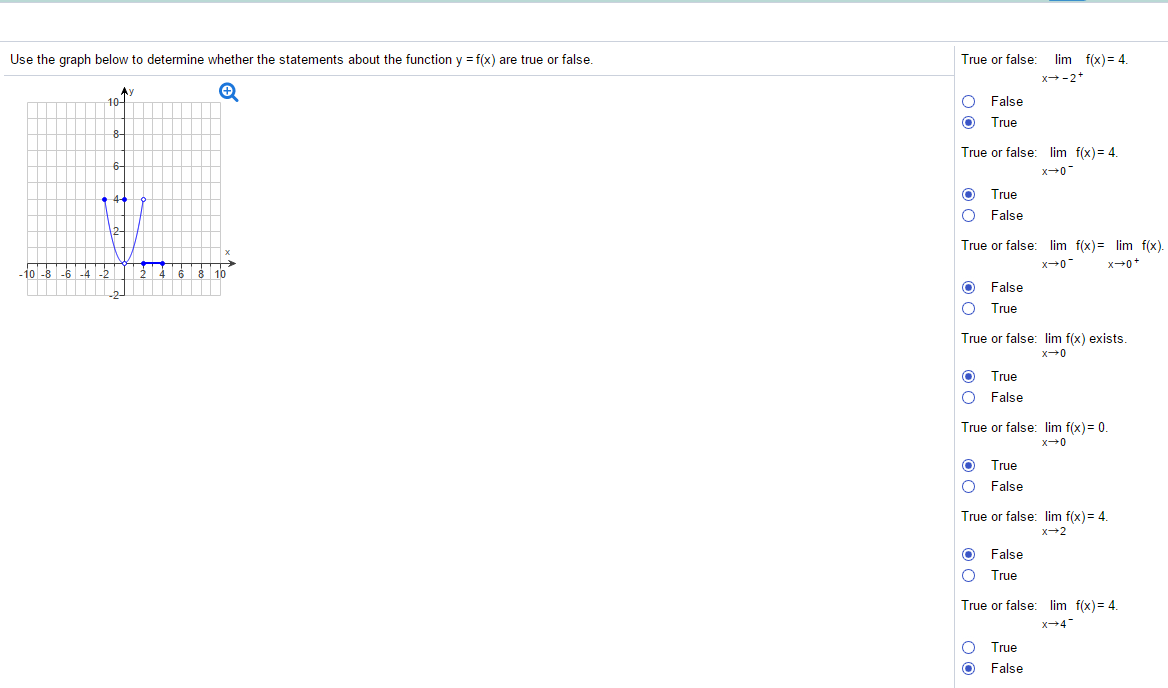
Task: Click the x→2 limit equals 4 statement
Action: coord(1035,522)
